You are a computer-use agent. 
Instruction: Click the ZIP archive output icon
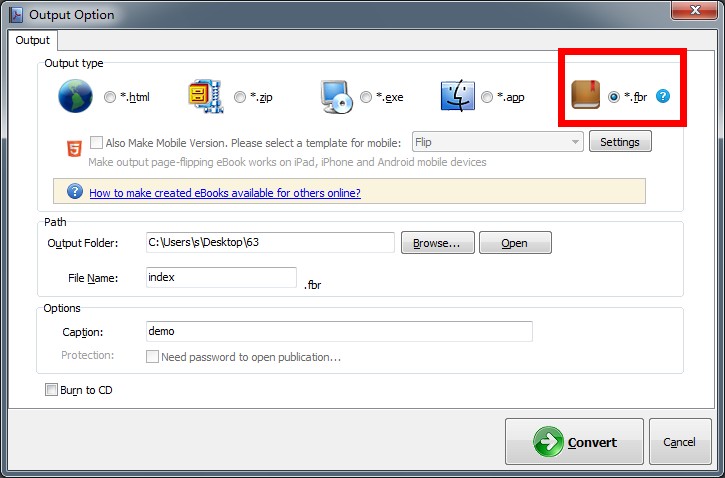point(206,96)
